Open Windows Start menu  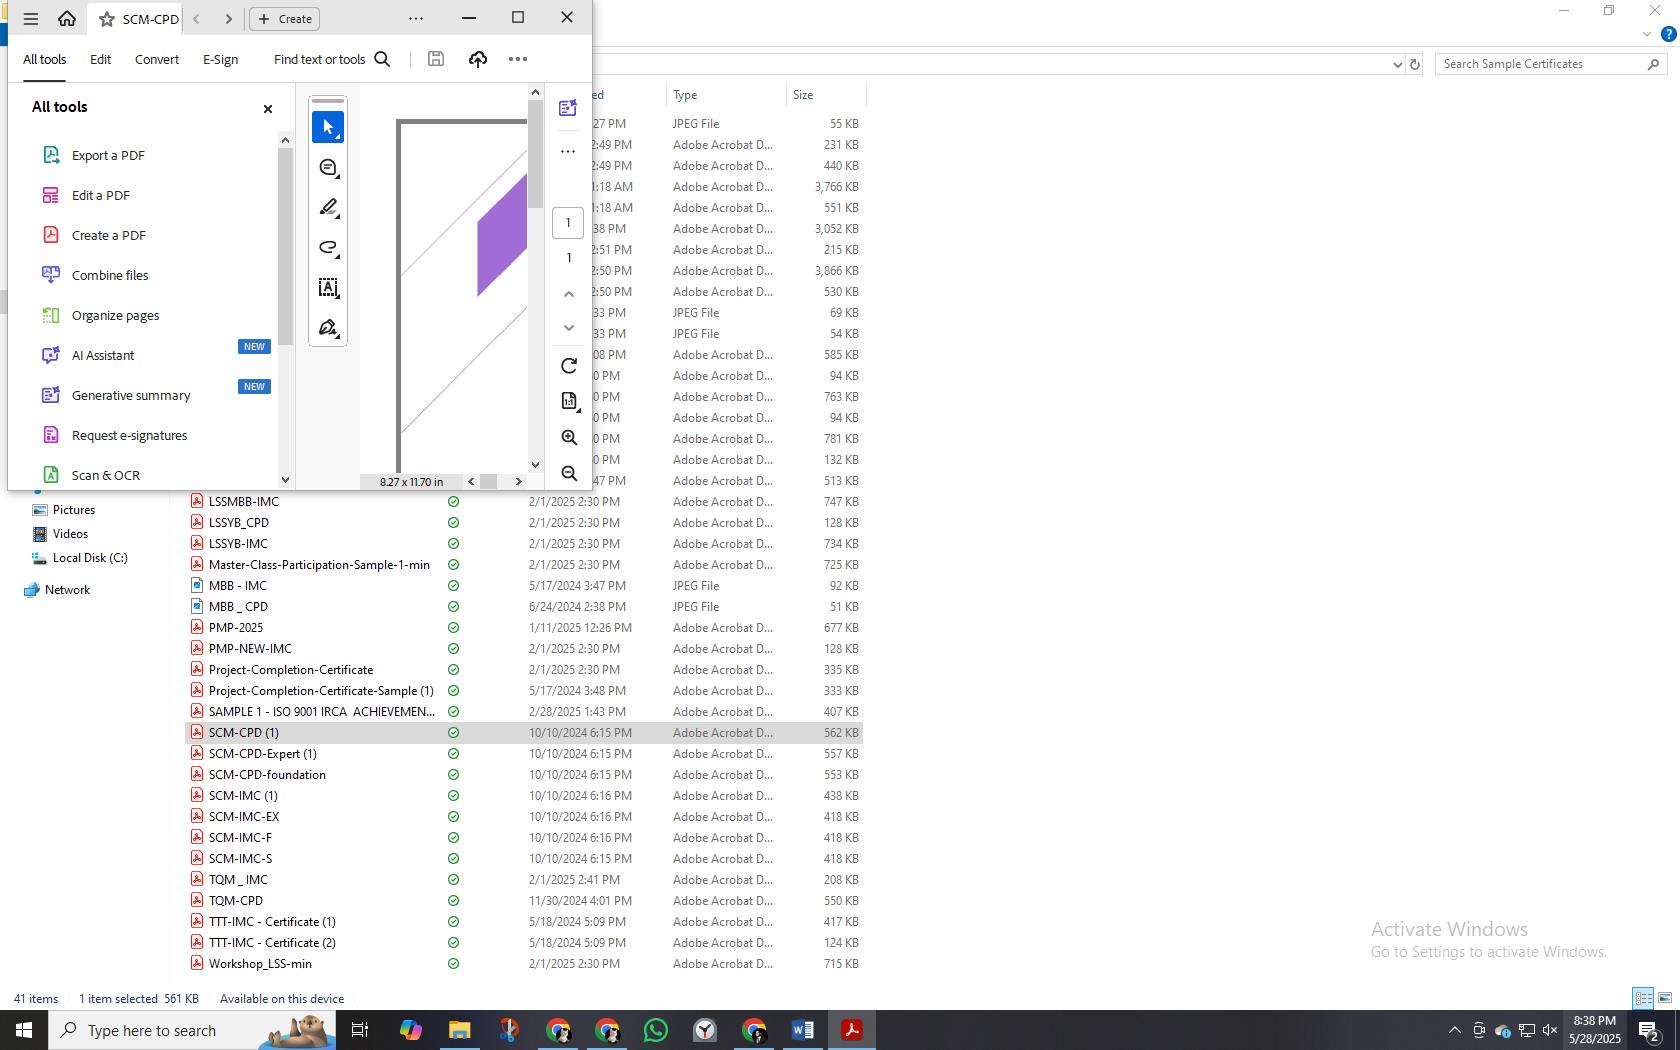pyautogui.click(x=24, y=1030)
